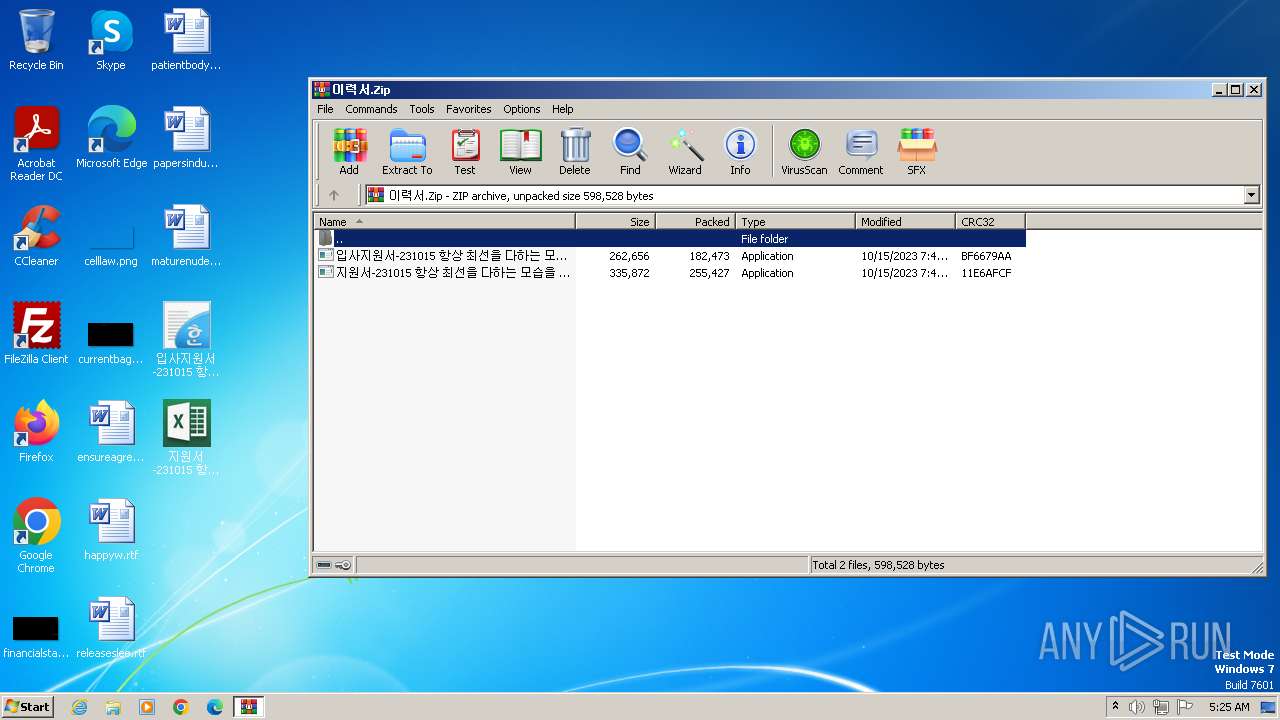This screenshot has height=720, width=1280.
Task: Click the Test archive icon
Action: coord(465,152)
